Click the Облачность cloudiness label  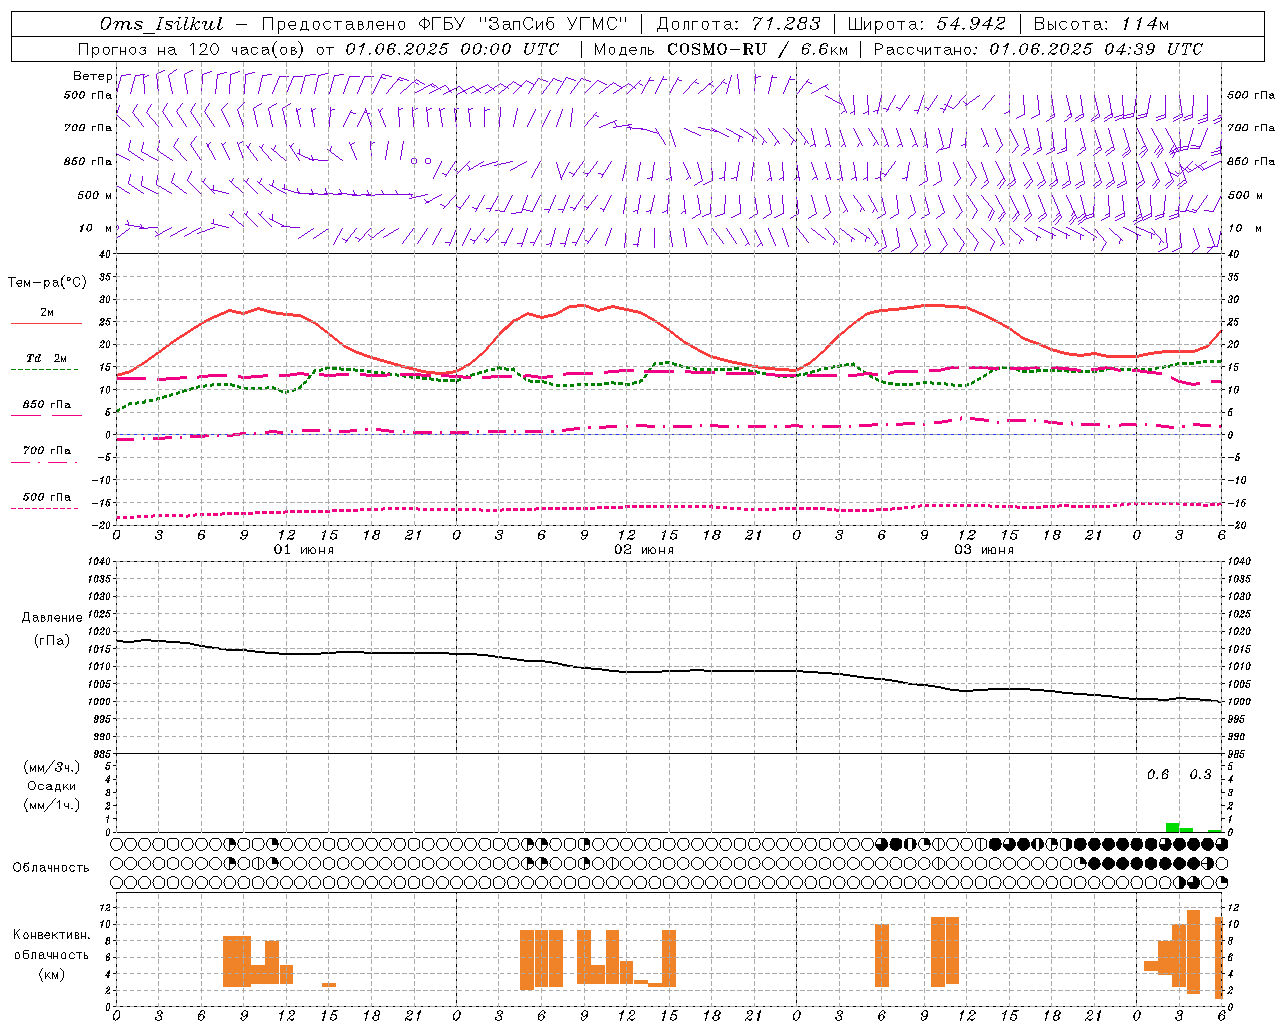(x=51, y=867)
